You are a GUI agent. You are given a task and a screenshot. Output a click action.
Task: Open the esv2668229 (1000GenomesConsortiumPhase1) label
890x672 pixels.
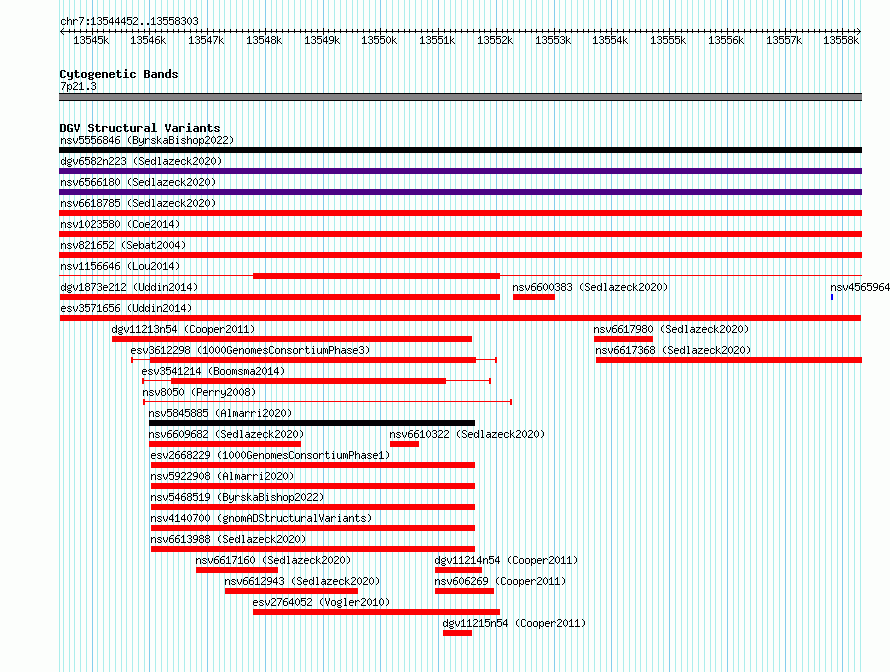click(270, 455)
